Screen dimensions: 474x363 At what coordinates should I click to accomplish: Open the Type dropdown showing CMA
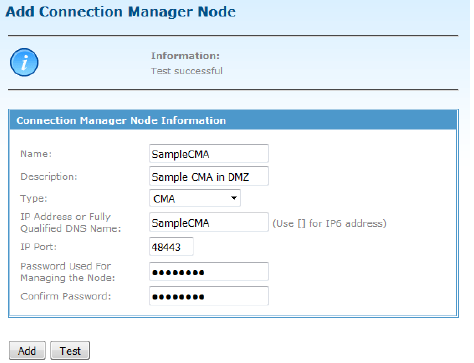tap(195, 198)
